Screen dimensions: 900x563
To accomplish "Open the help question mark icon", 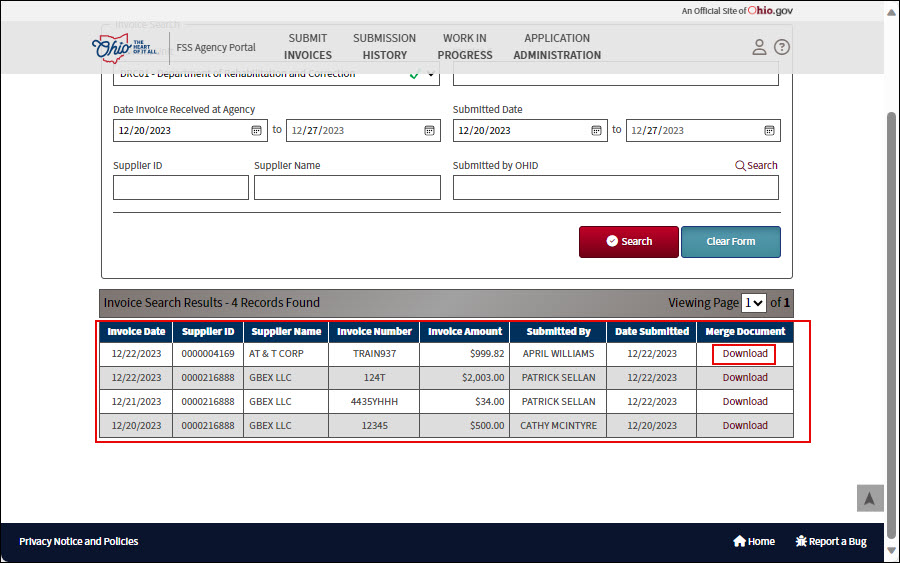I will (x=782, y=47).
